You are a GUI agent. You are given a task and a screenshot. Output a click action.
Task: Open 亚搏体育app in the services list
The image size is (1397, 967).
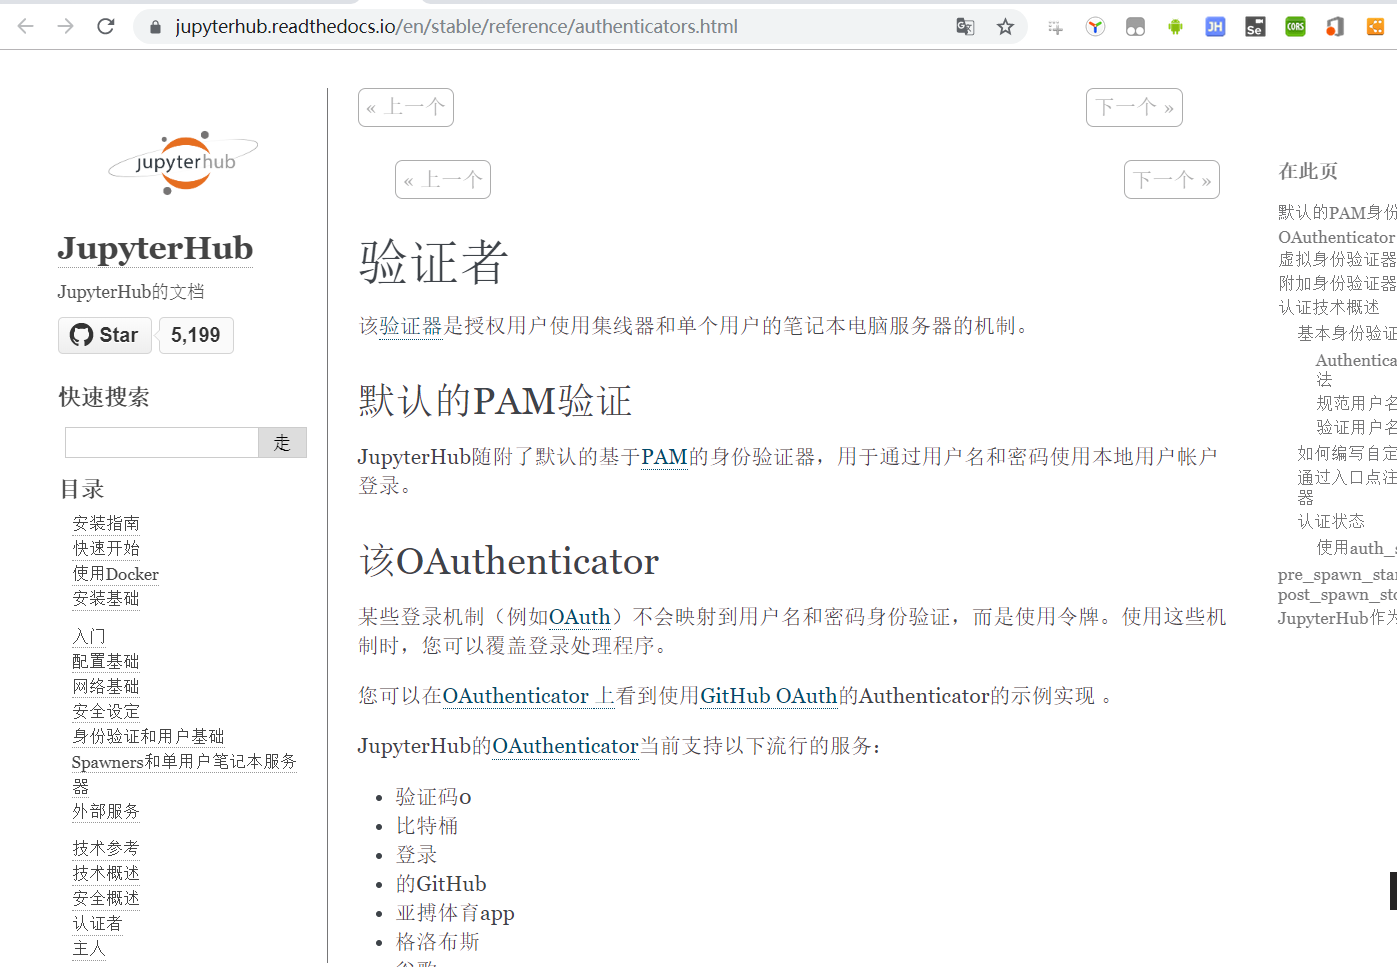tap(455, 913)
